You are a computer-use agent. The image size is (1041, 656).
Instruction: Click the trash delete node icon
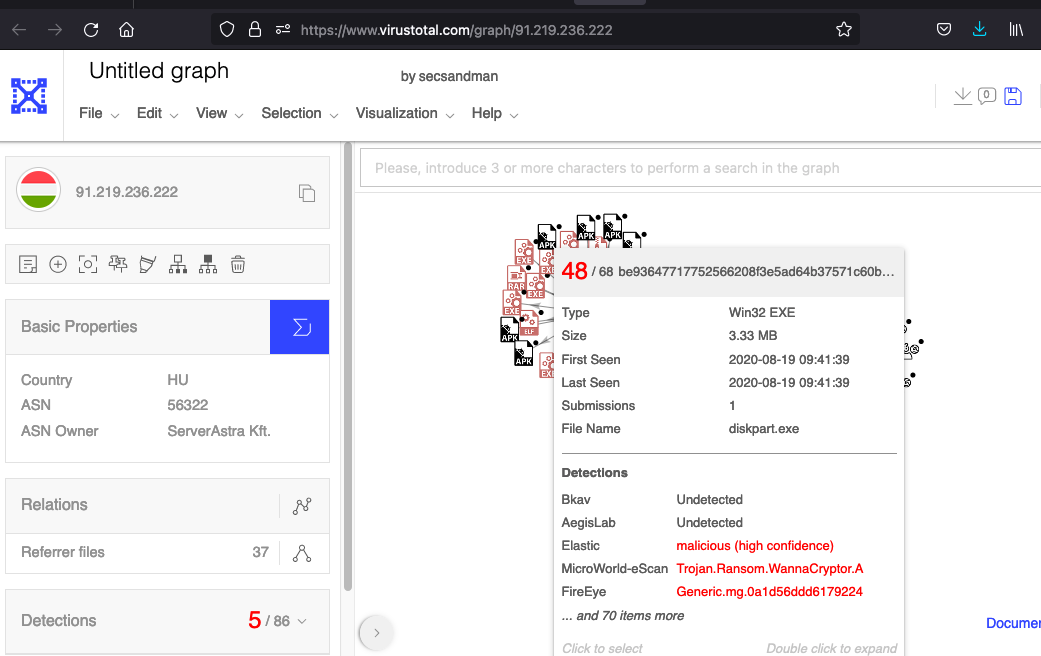238,264
